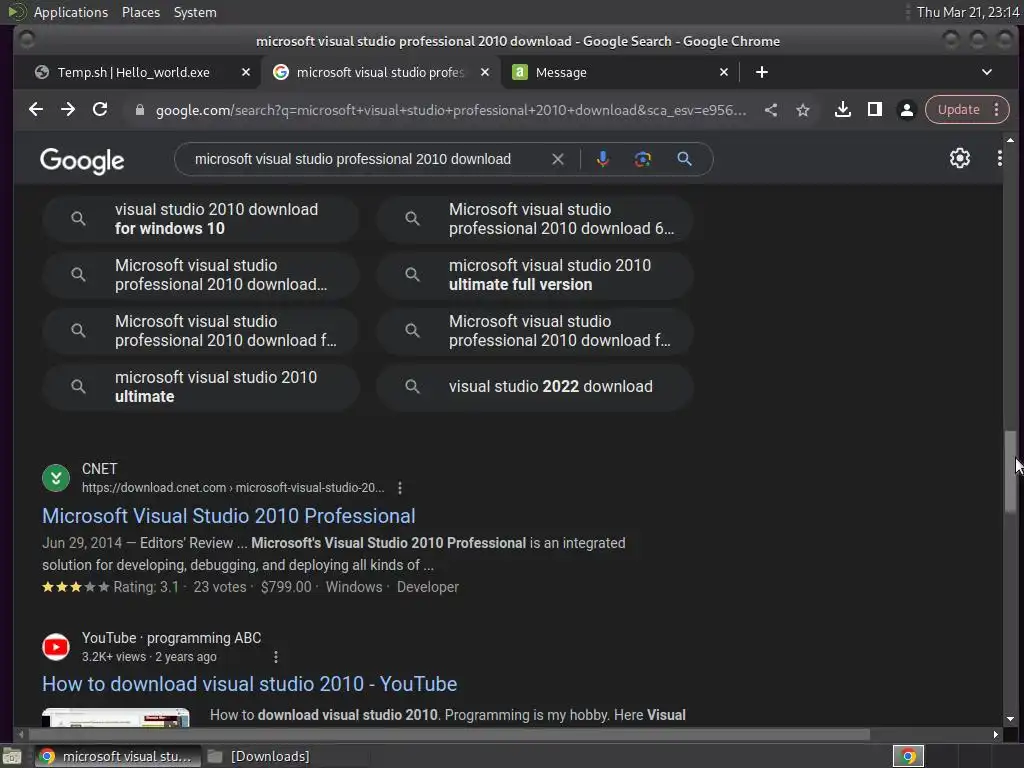Click scroll-up arrow of vertical scrollbar
1024x768 pixels.
click(1010, 140)
